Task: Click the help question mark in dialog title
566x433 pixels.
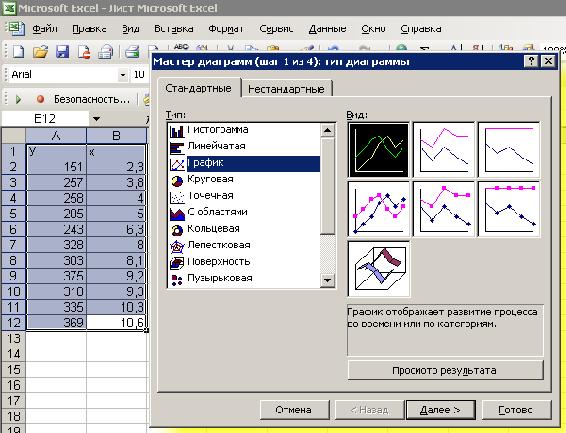Action: point(531,61)
